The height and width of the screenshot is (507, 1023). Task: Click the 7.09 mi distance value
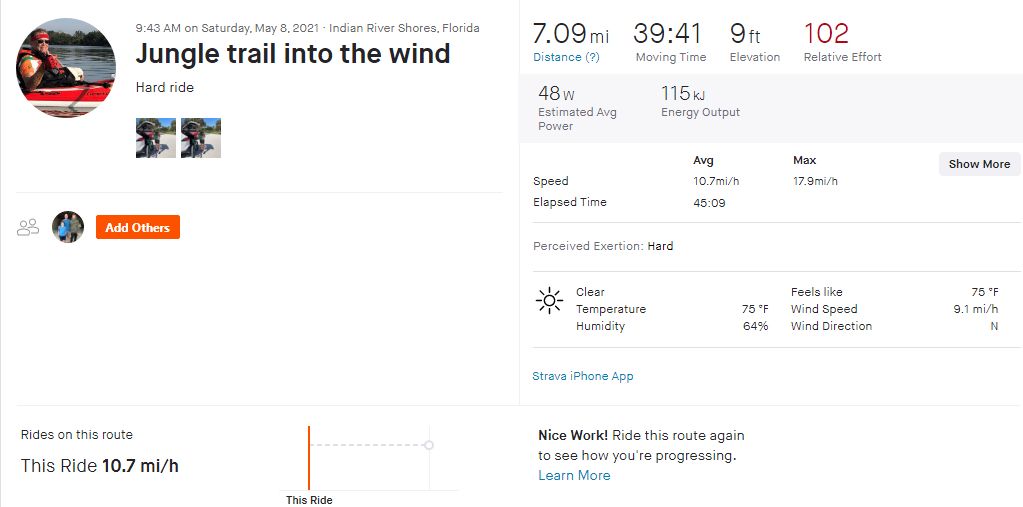click(571, 34)
